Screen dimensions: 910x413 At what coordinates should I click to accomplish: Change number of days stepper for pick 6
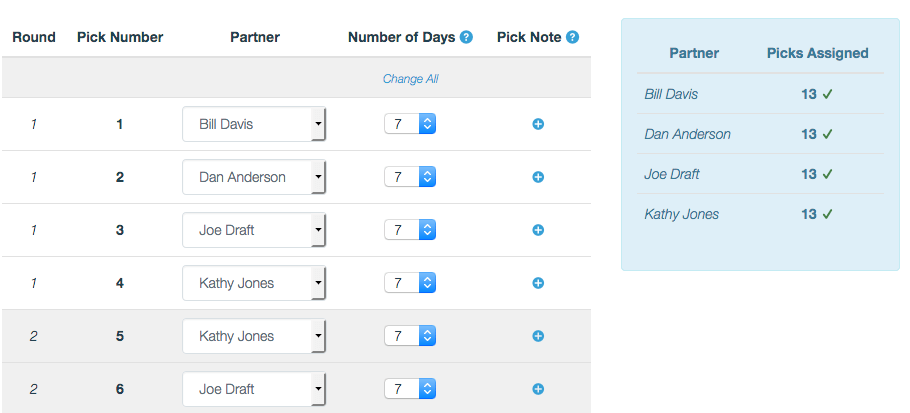410,389
